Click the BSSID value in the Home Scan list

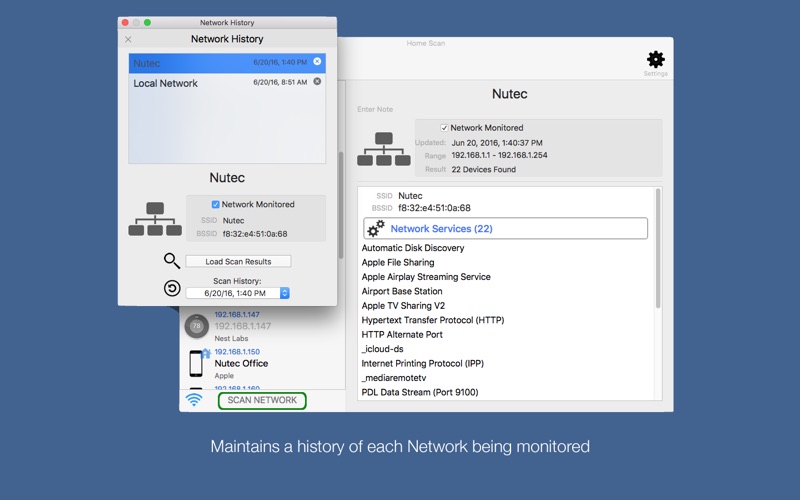pos(434,208)
